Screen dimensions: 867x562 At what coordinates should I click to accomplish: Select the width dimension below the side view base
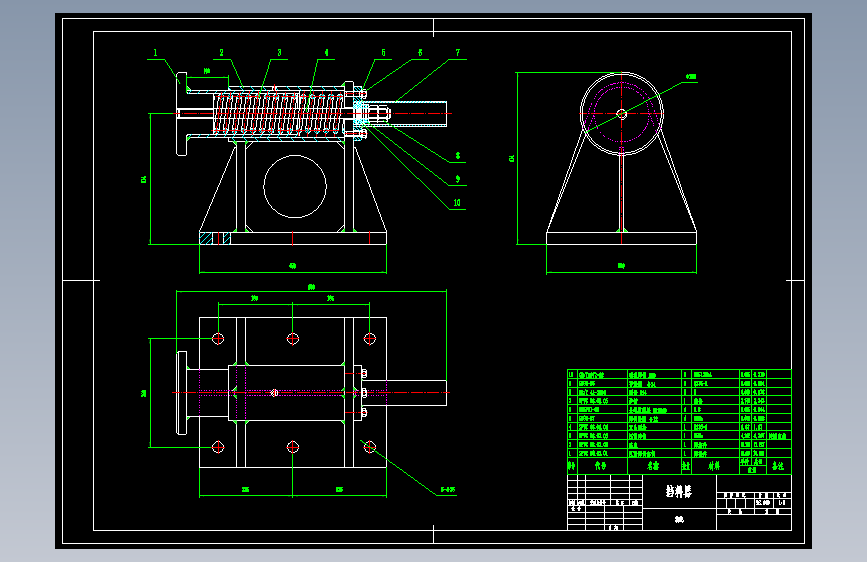621,266
